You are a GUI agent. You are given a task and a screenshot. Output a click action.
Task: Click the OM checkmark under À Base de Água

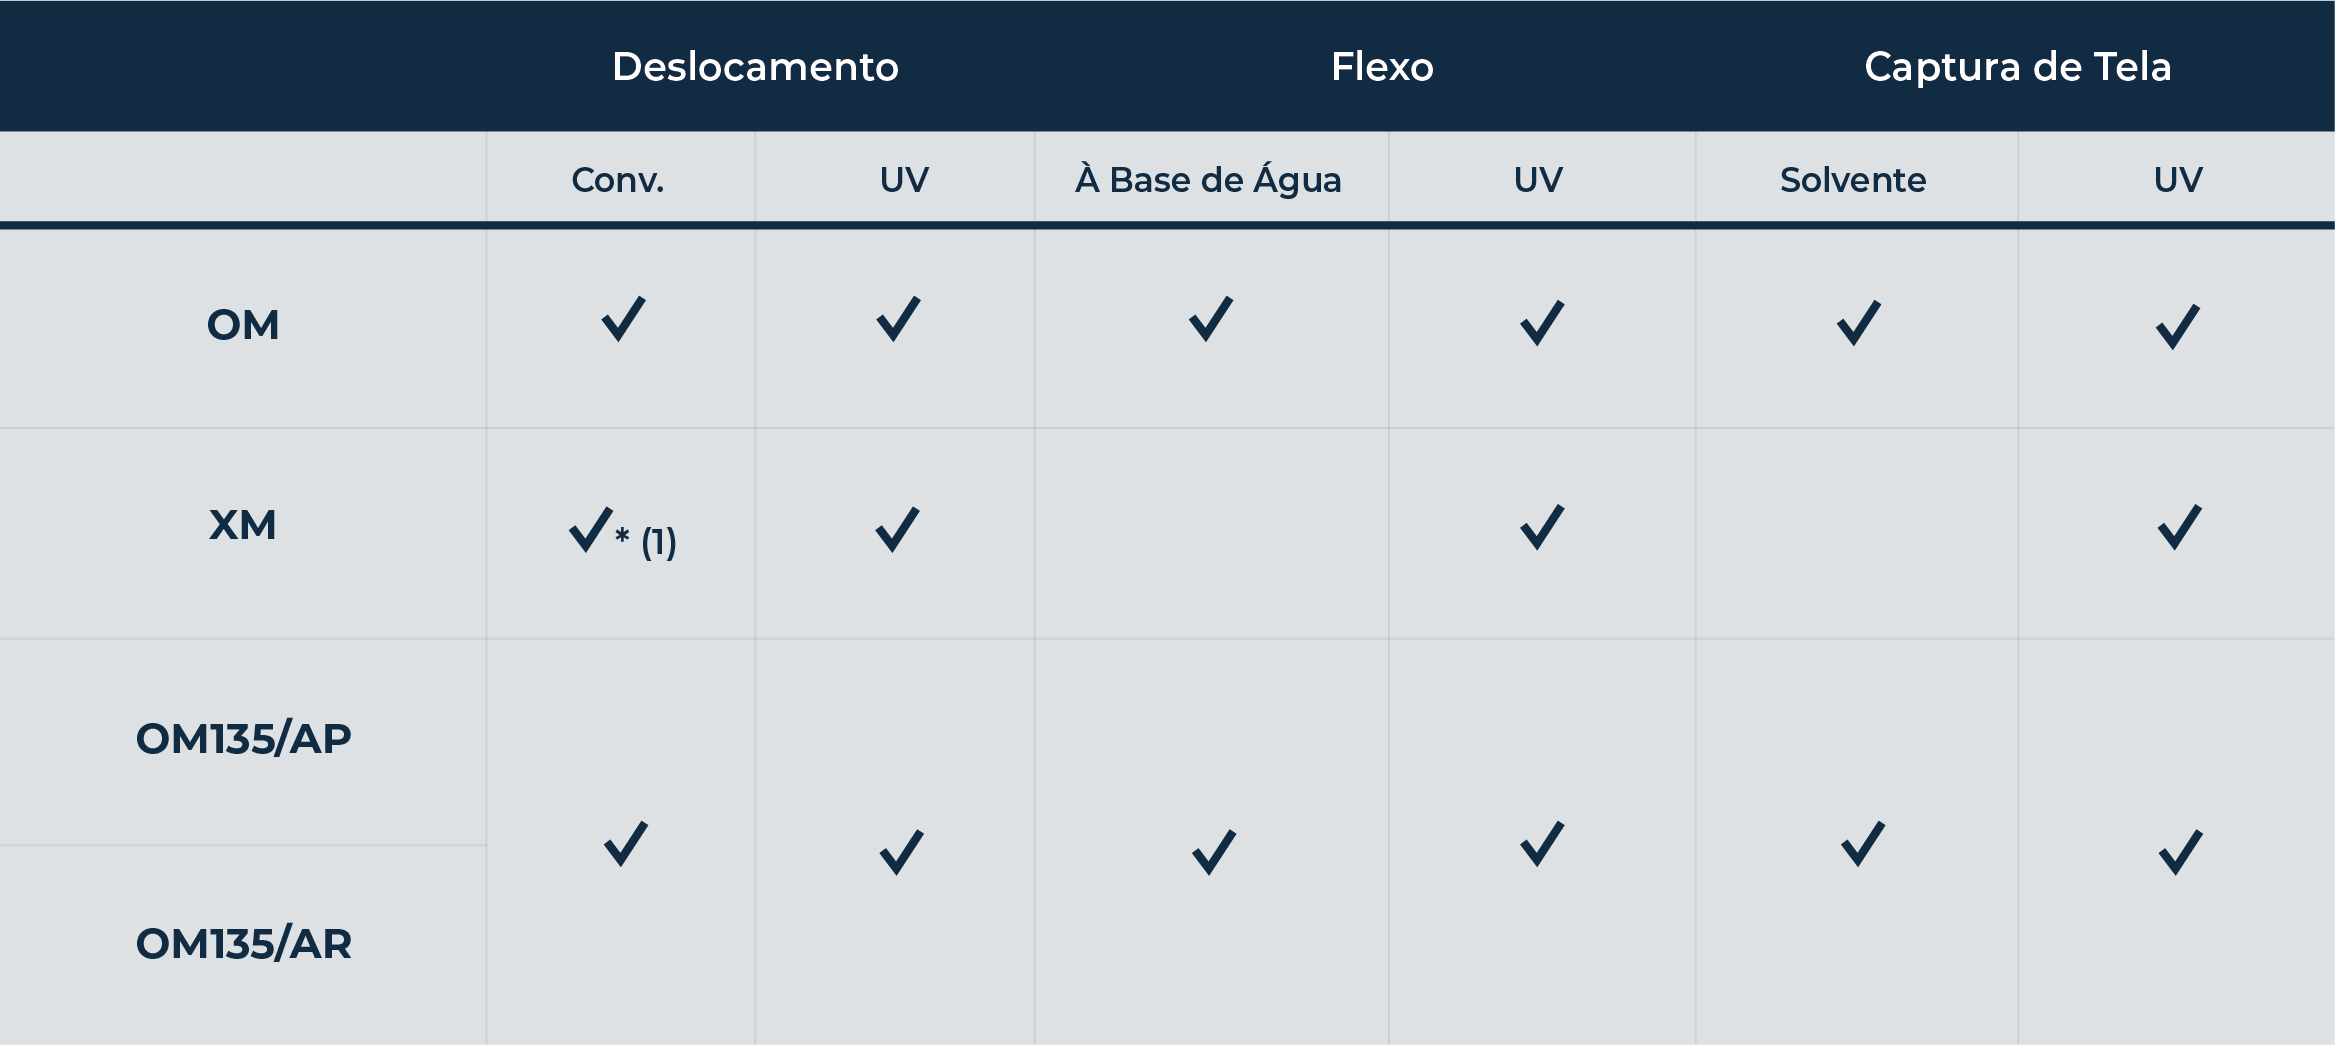coord(1210,320)
